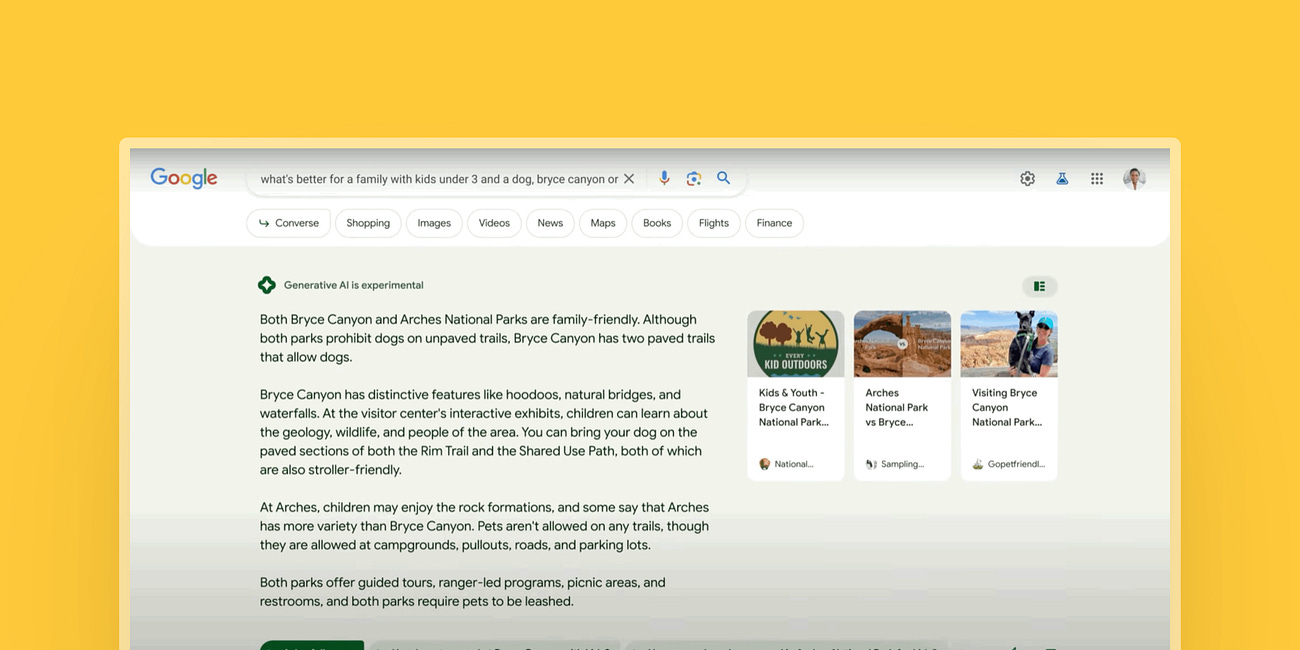Click paragraph starting 'Both parks offer guided tours'
1300x650 pixels.
click(x=463, y=592)
